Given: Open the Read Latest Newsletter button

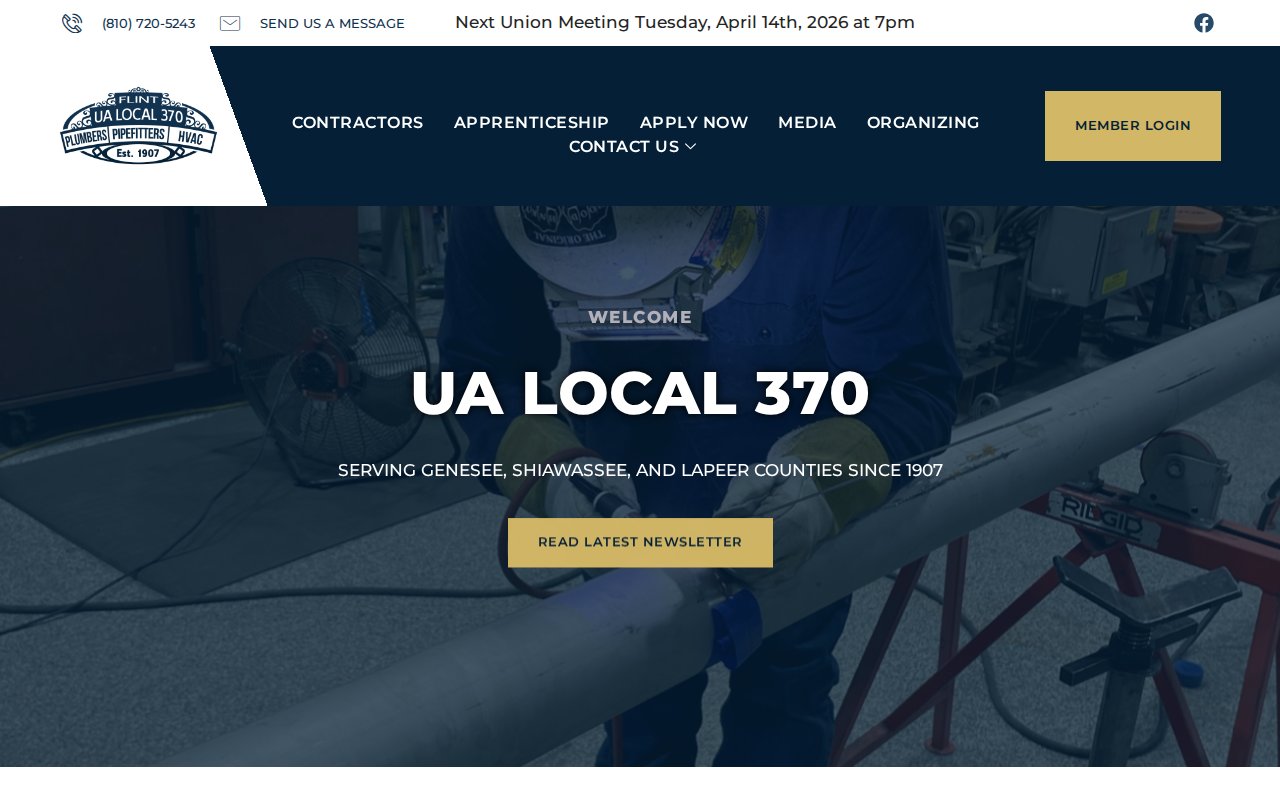Looking at the screenshot, I should (640, 542).
